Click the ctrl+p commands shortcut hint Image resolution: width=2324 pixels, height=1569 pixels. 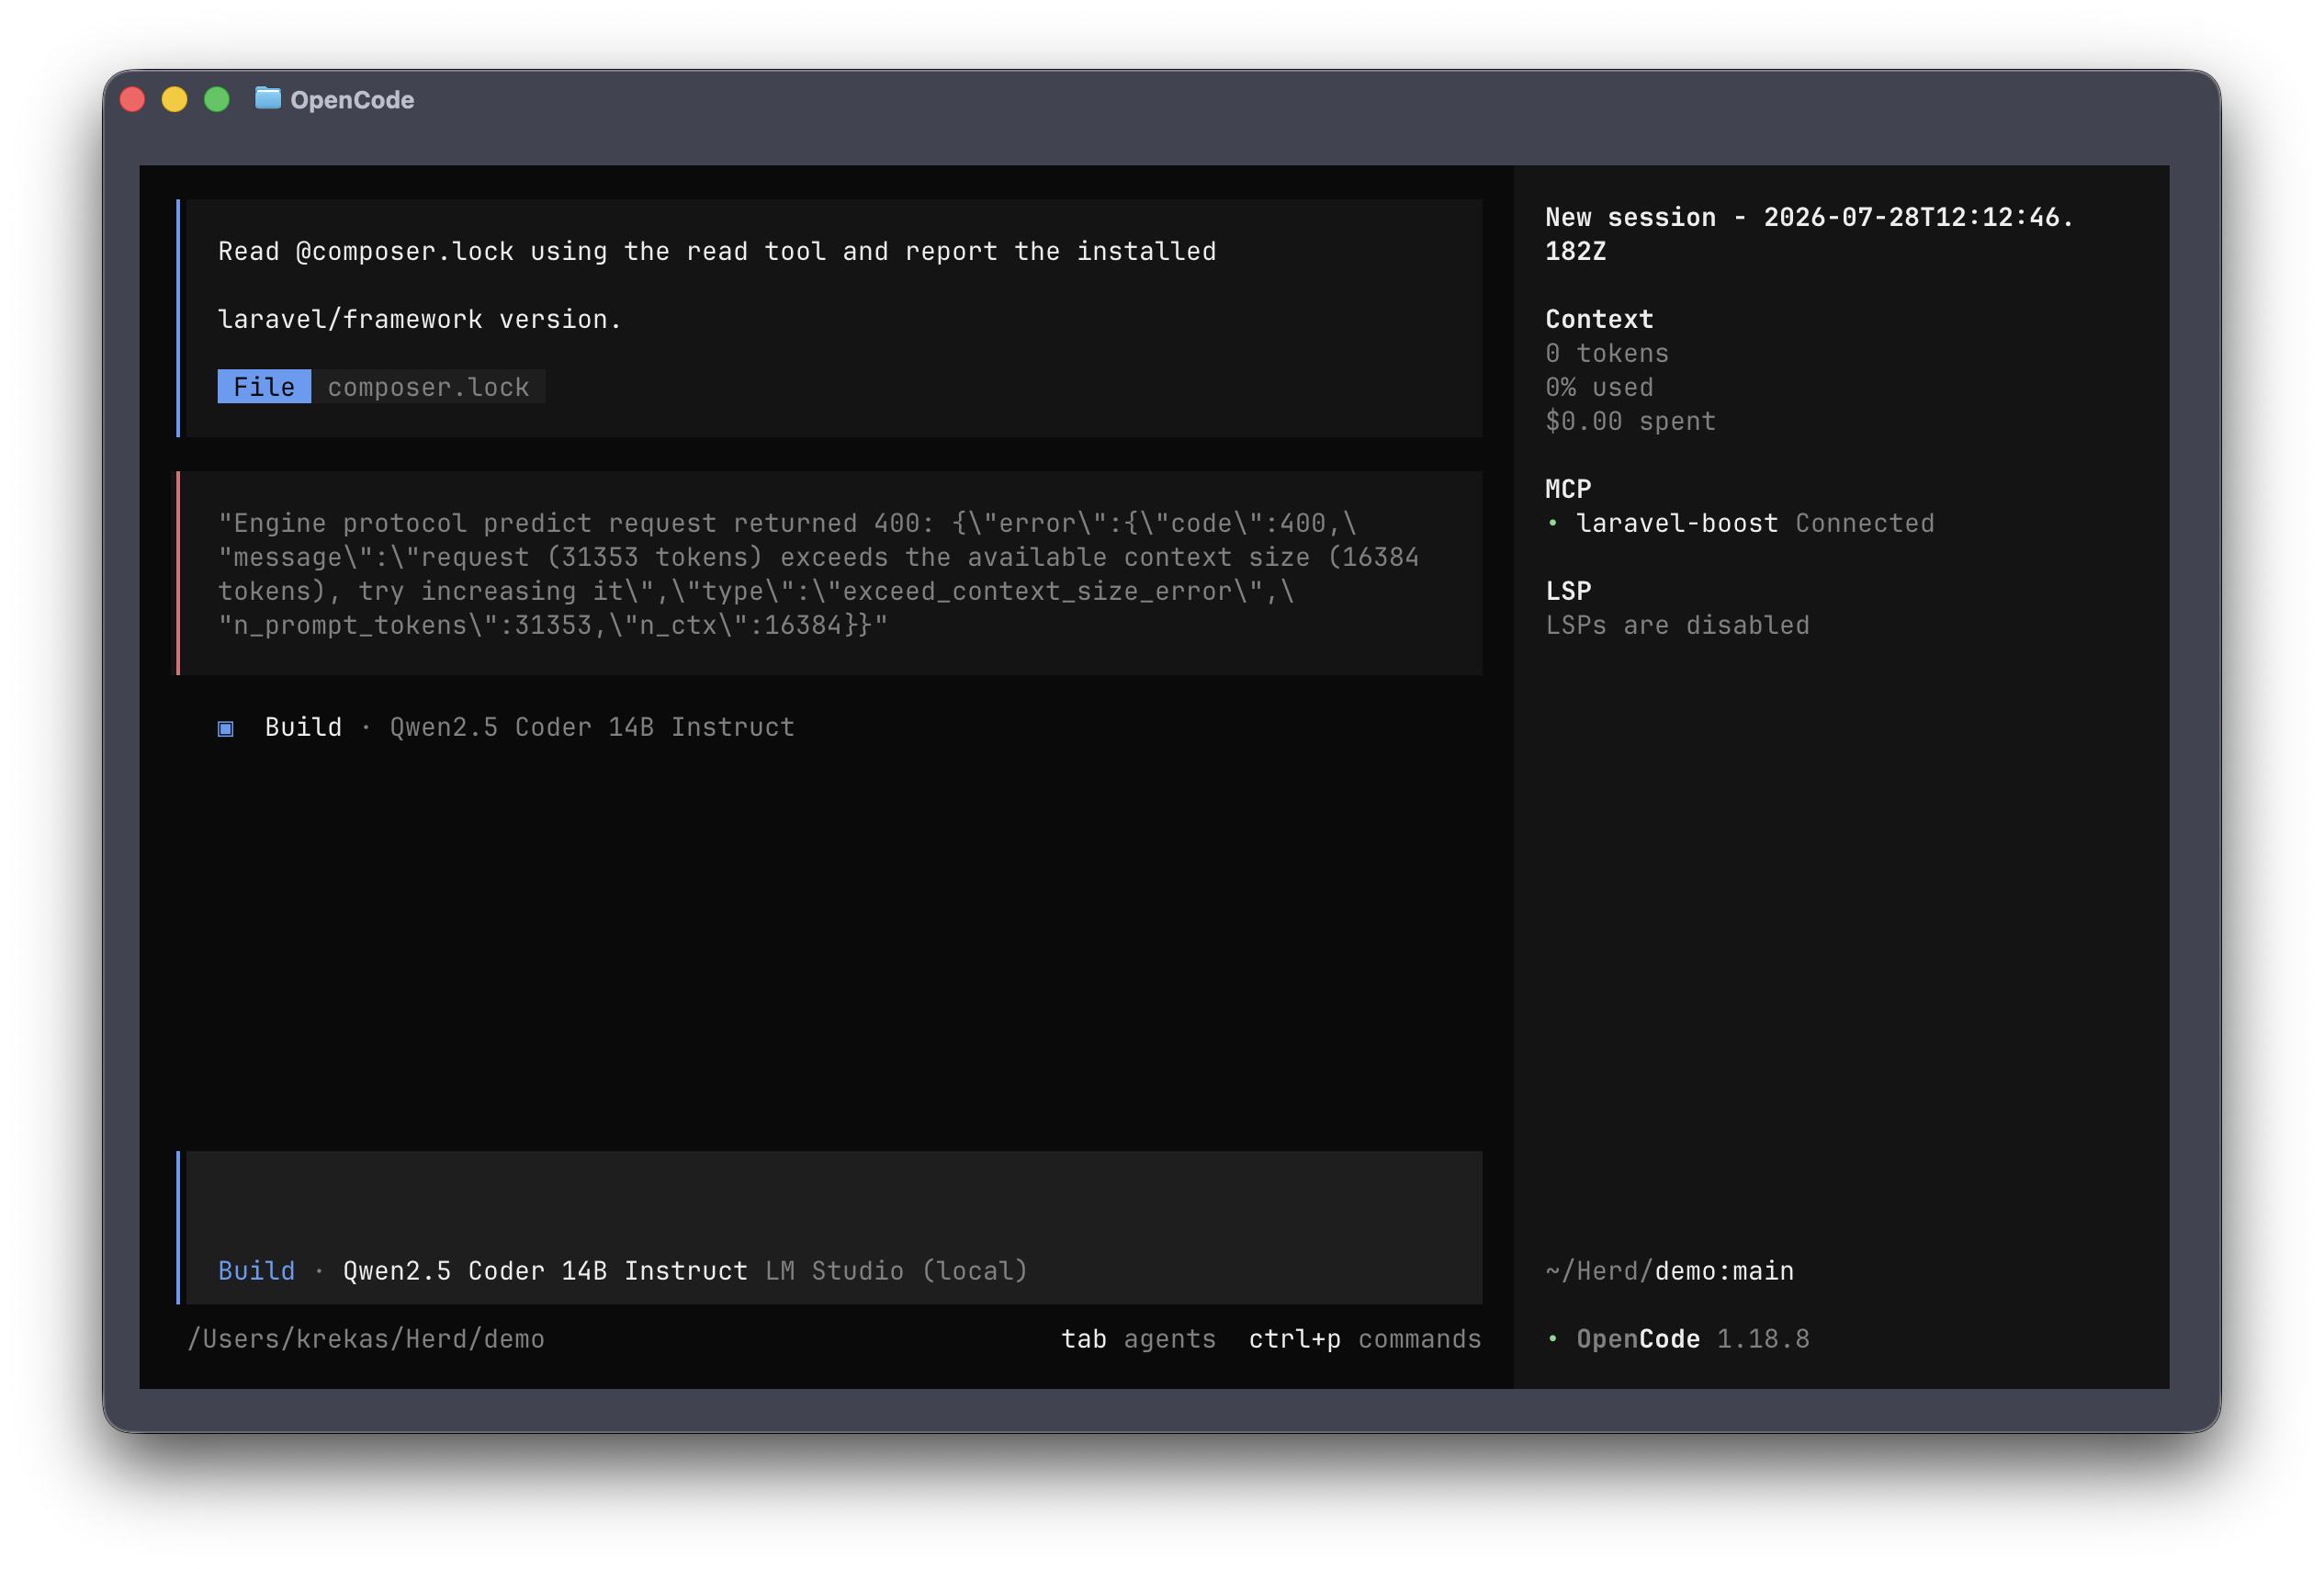pyautogui.click(x=1365, y=1339)
